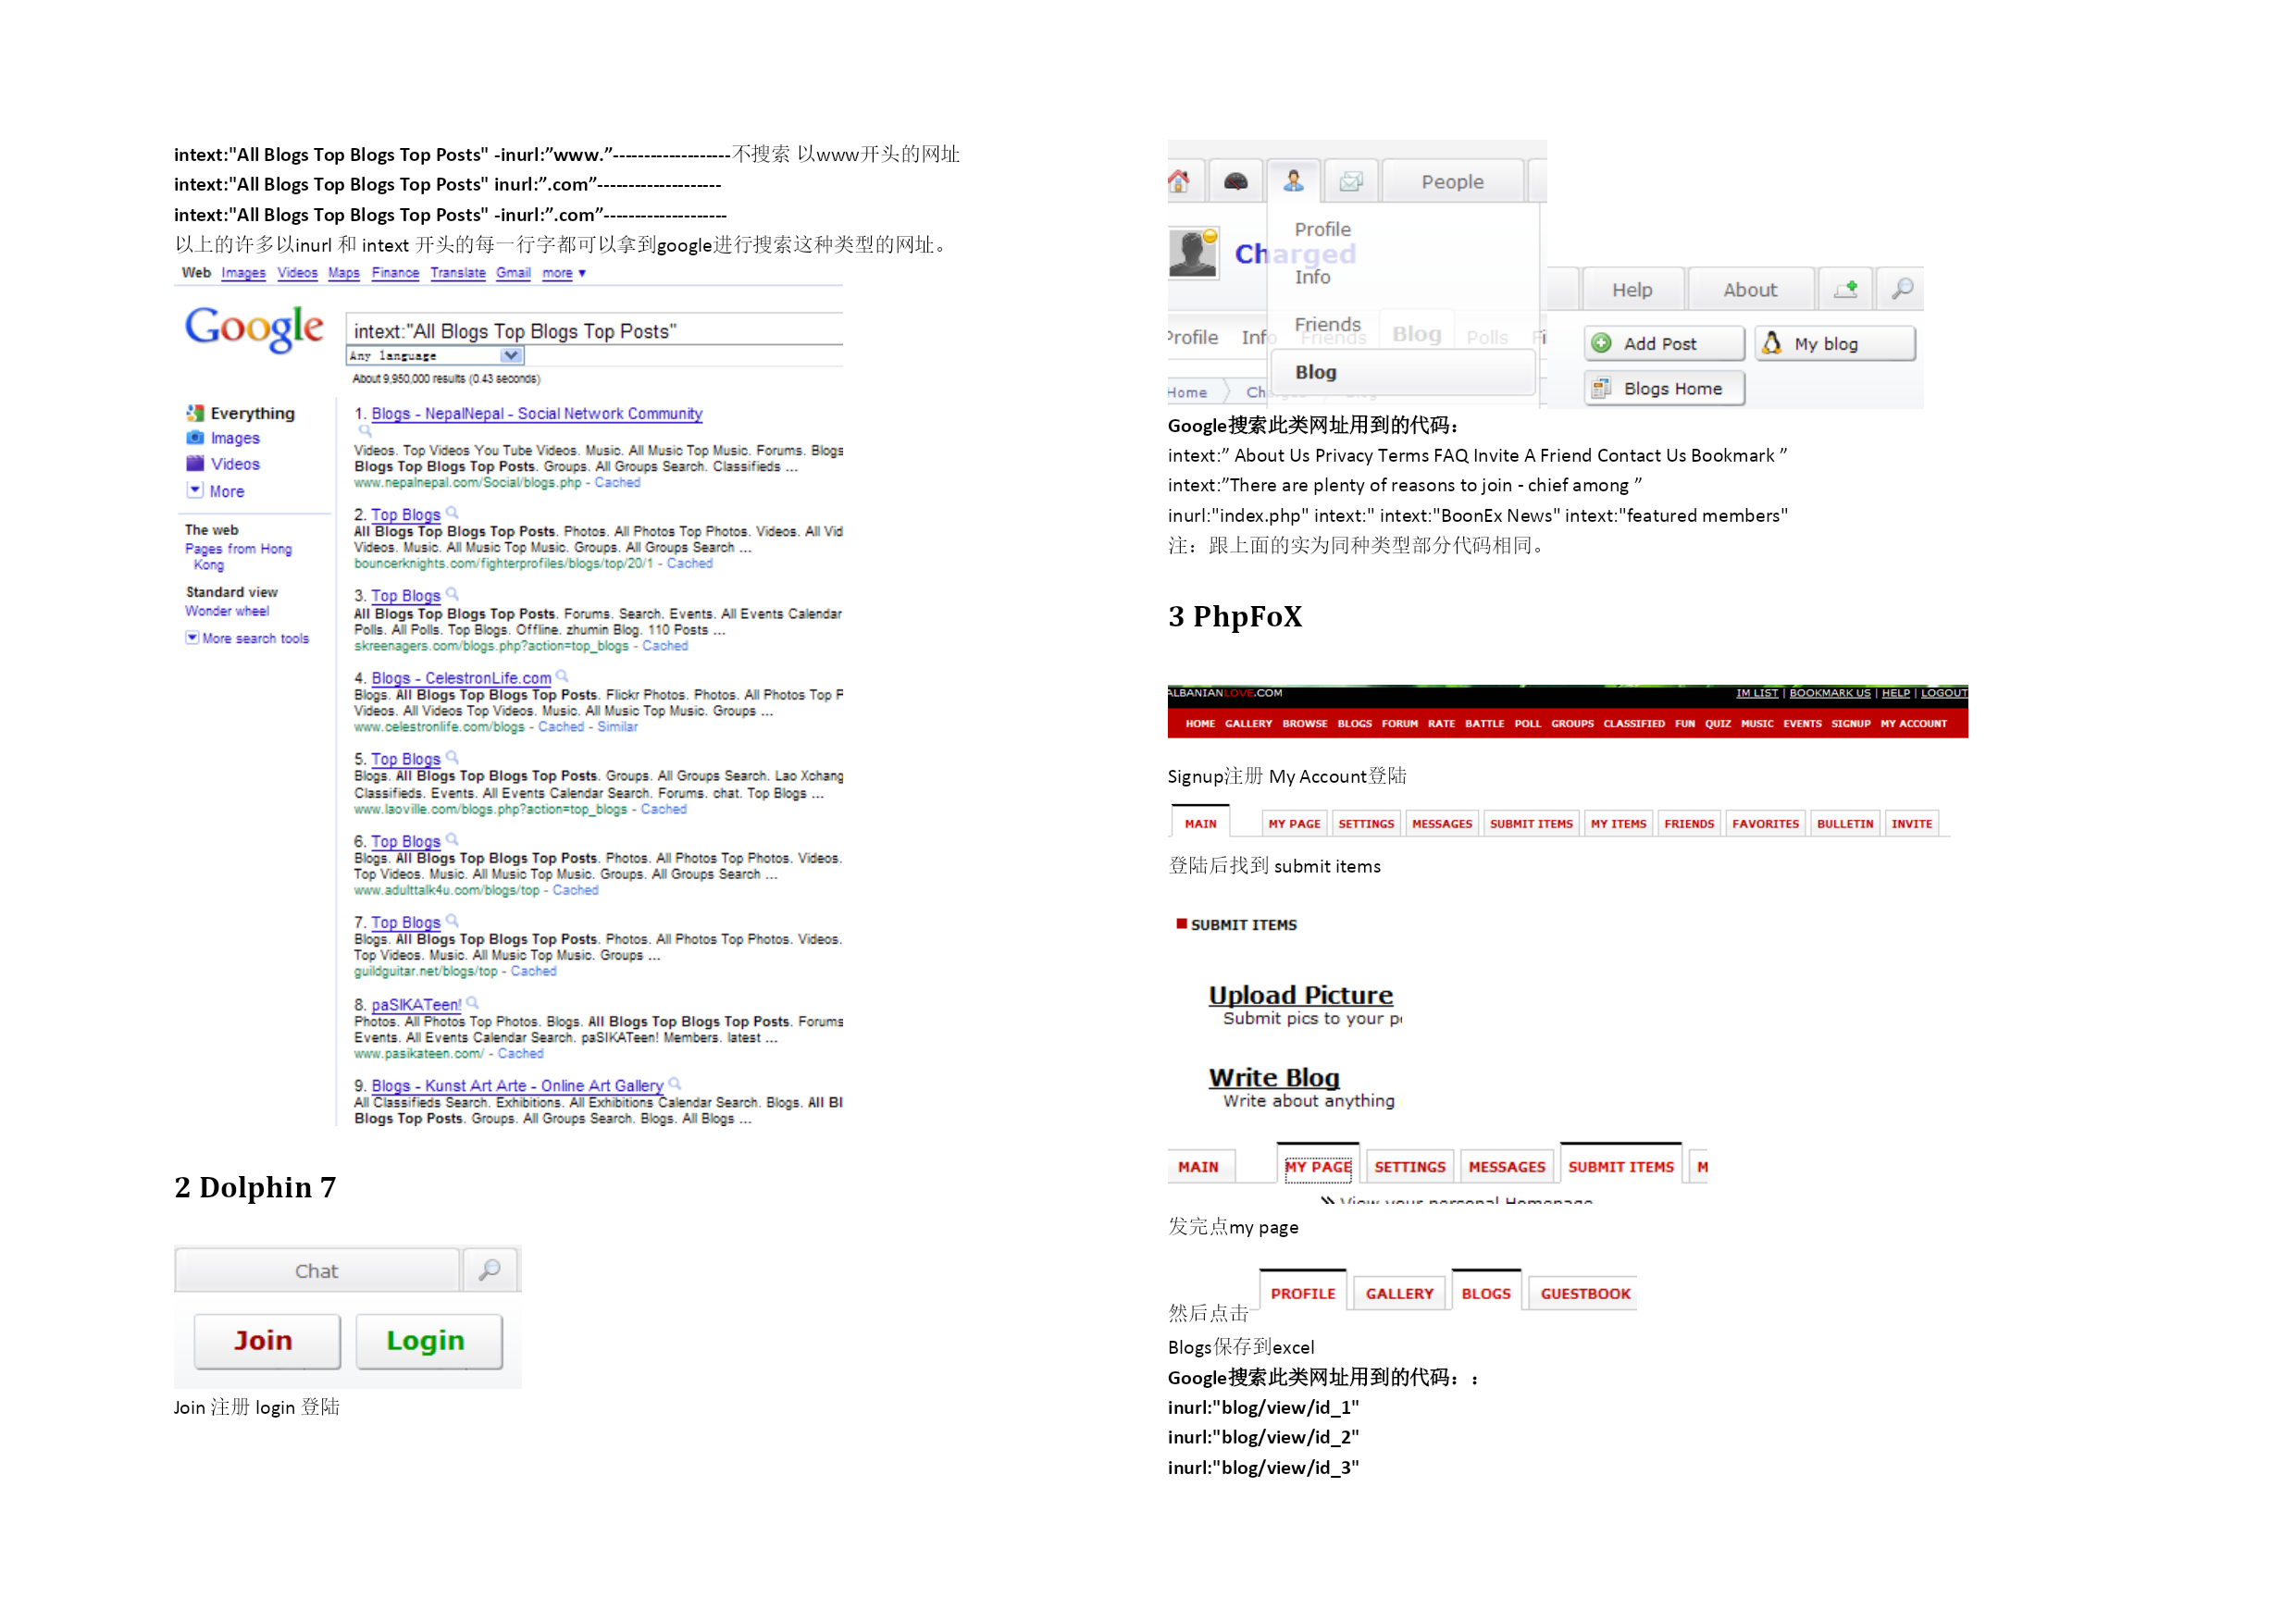The height and width of the screenshot is (1623, 2296).
Task: Click preview magnifier beside bouncerknights Top Blogs result
Action: 452,513
